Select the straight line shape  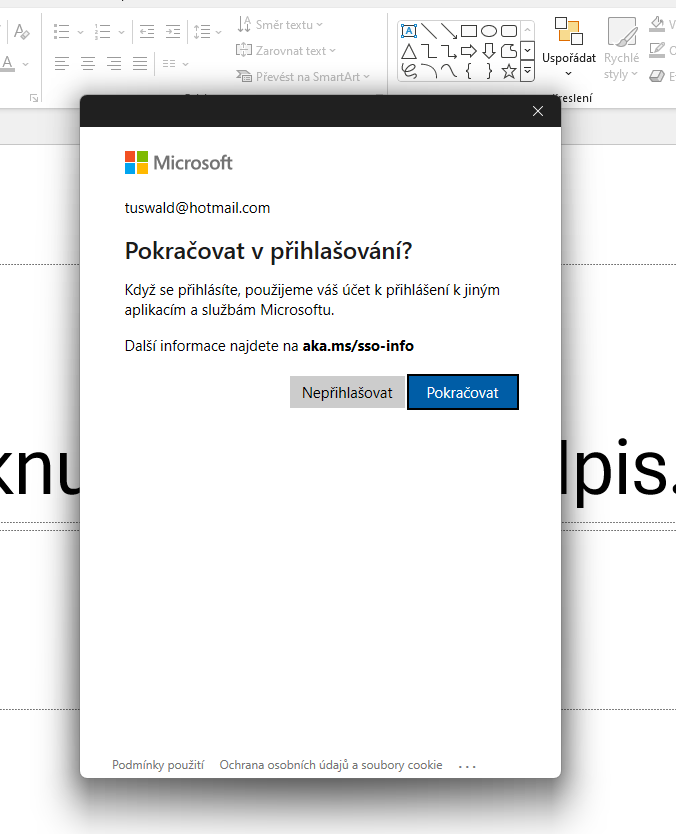[429, 31]
